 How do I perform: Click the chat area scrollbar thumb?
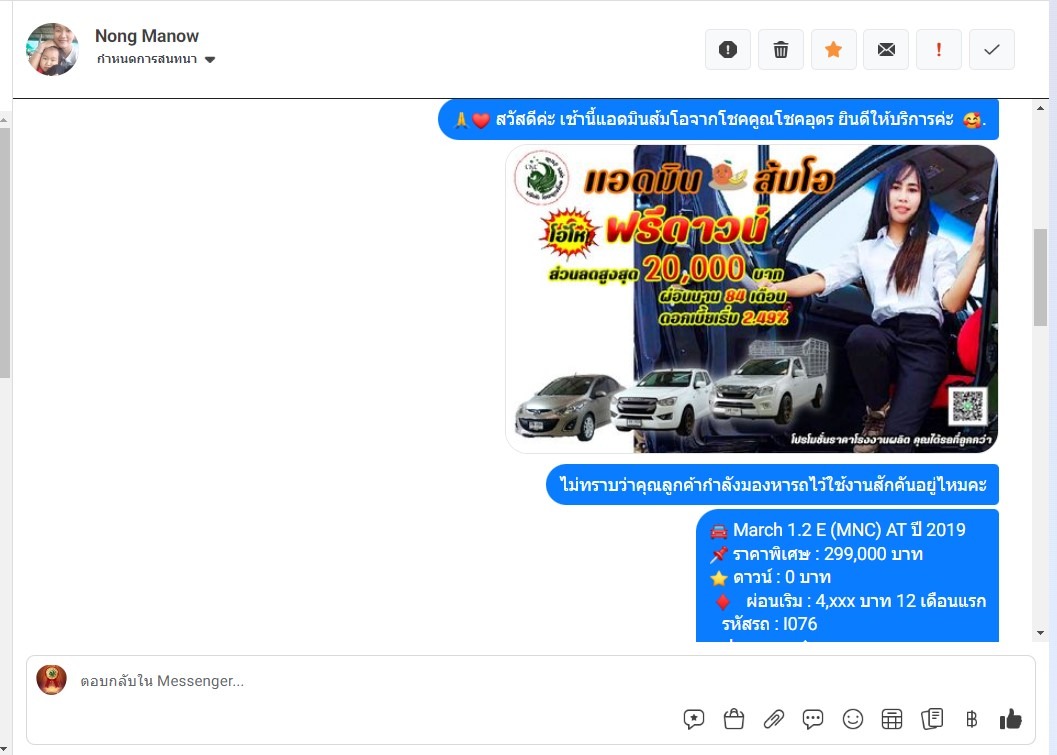tap(1040, 278)
